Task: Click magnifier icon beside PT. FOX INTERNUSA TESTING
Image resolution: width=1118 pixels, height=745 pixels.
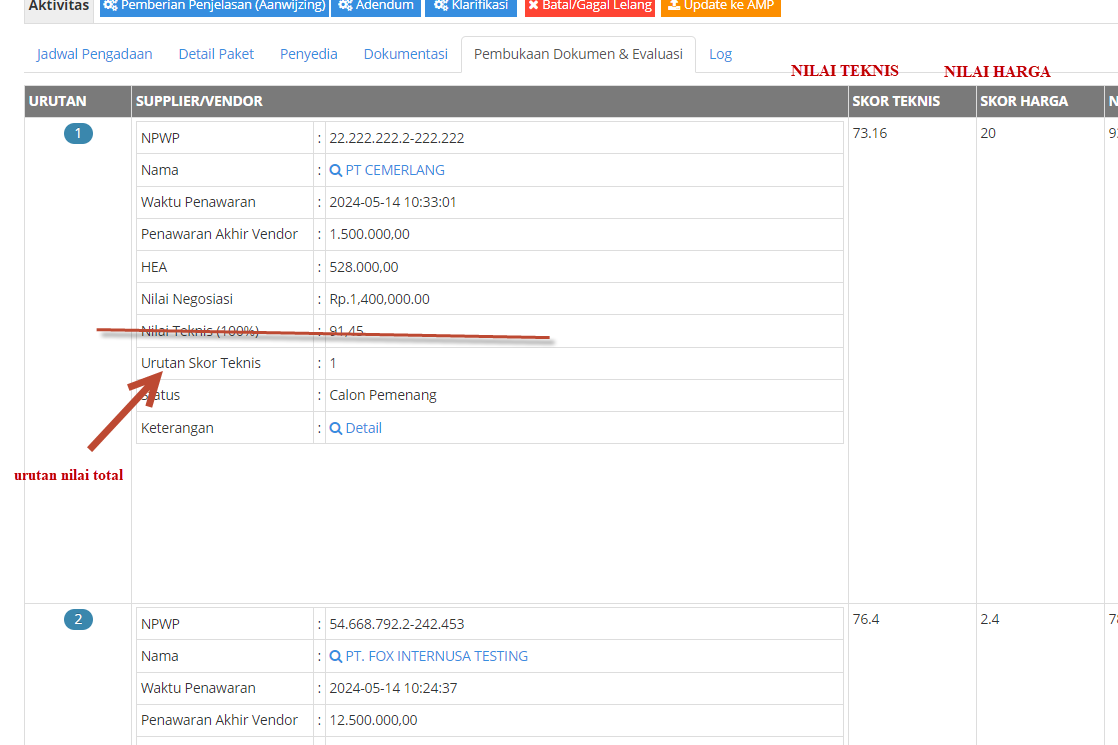Action: pos(336,657)
